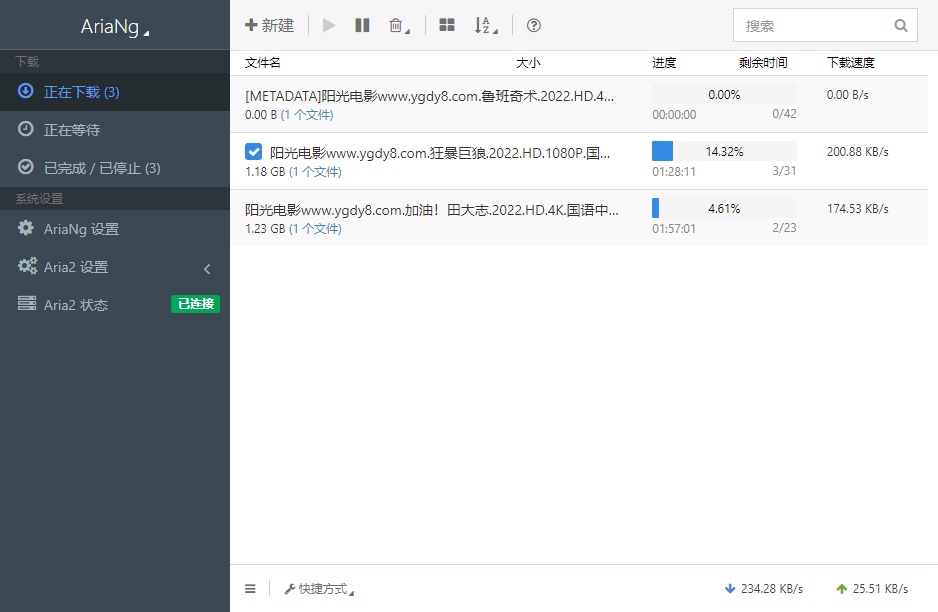Open Finished / Stopped (3) tab
Viewport: 938px width, 612px height.
coord(115,168)
